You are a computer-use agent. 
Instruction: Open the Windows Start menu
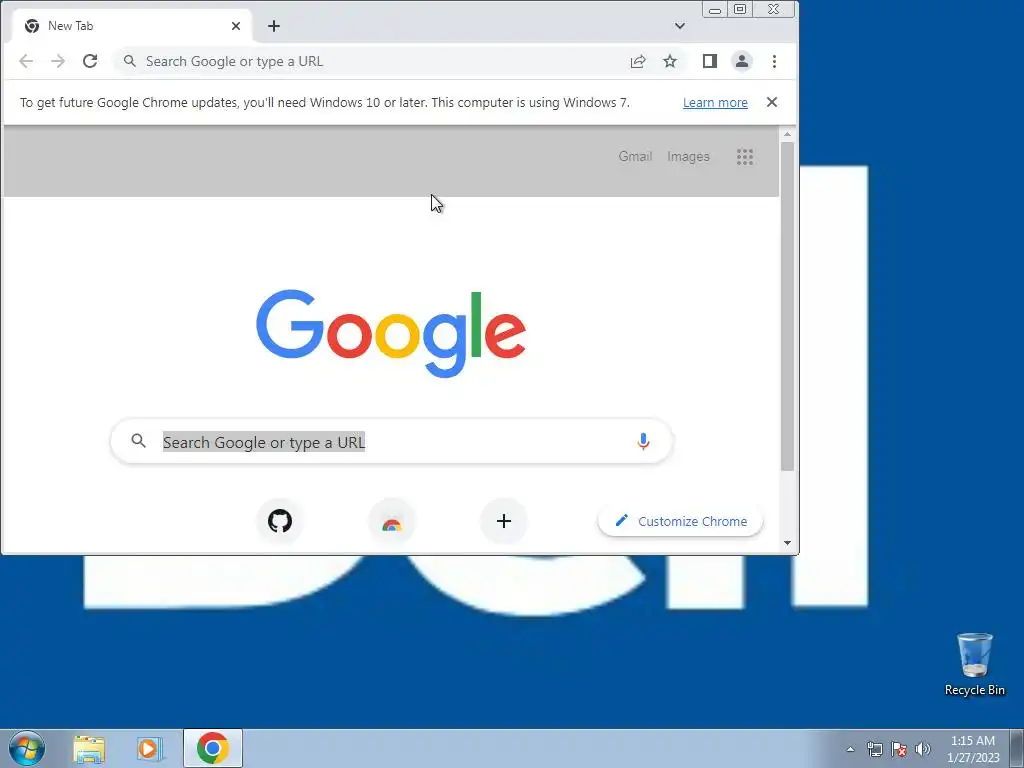(27, 748)
